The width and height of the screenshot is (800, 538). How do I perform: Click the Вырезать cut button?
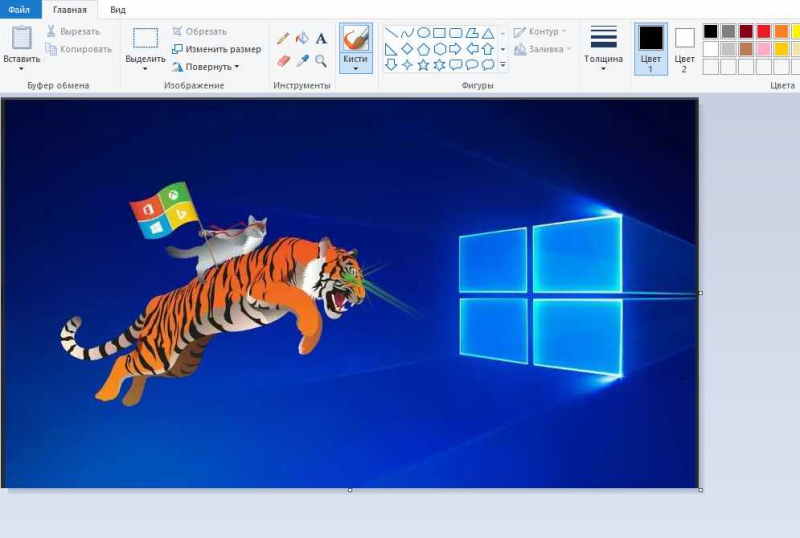73,32
